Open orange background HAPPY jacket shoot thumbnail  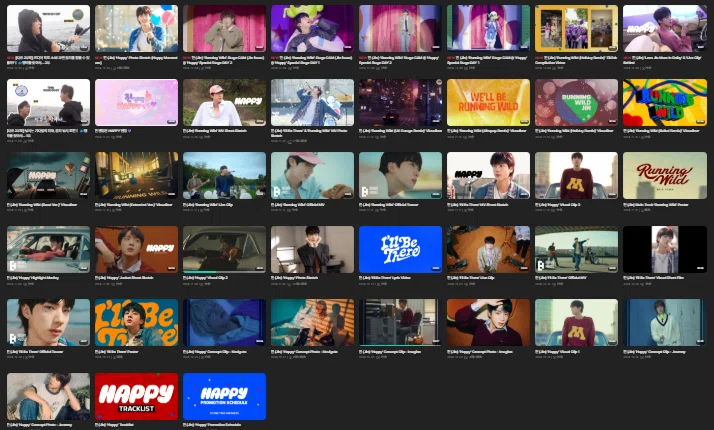(x=137, y=250)
